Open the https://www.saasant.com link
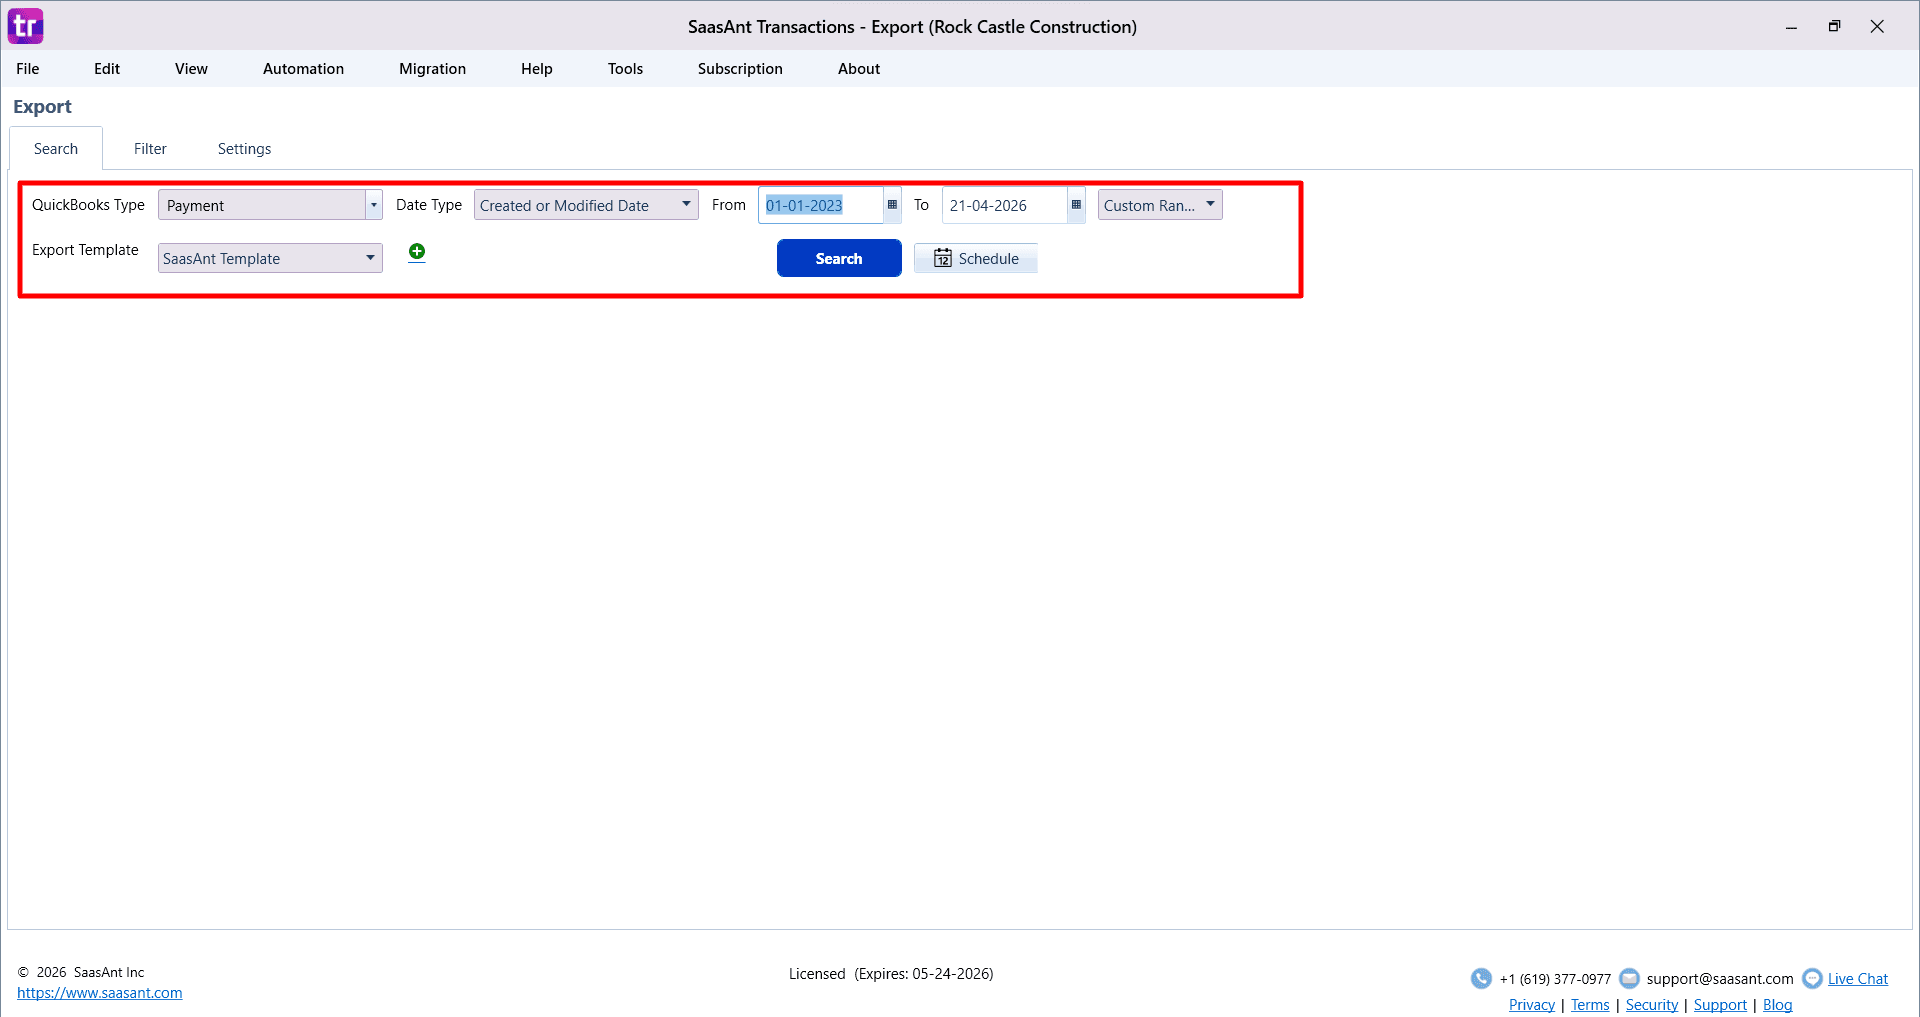 pyautogui.click(x=100, y=993)
